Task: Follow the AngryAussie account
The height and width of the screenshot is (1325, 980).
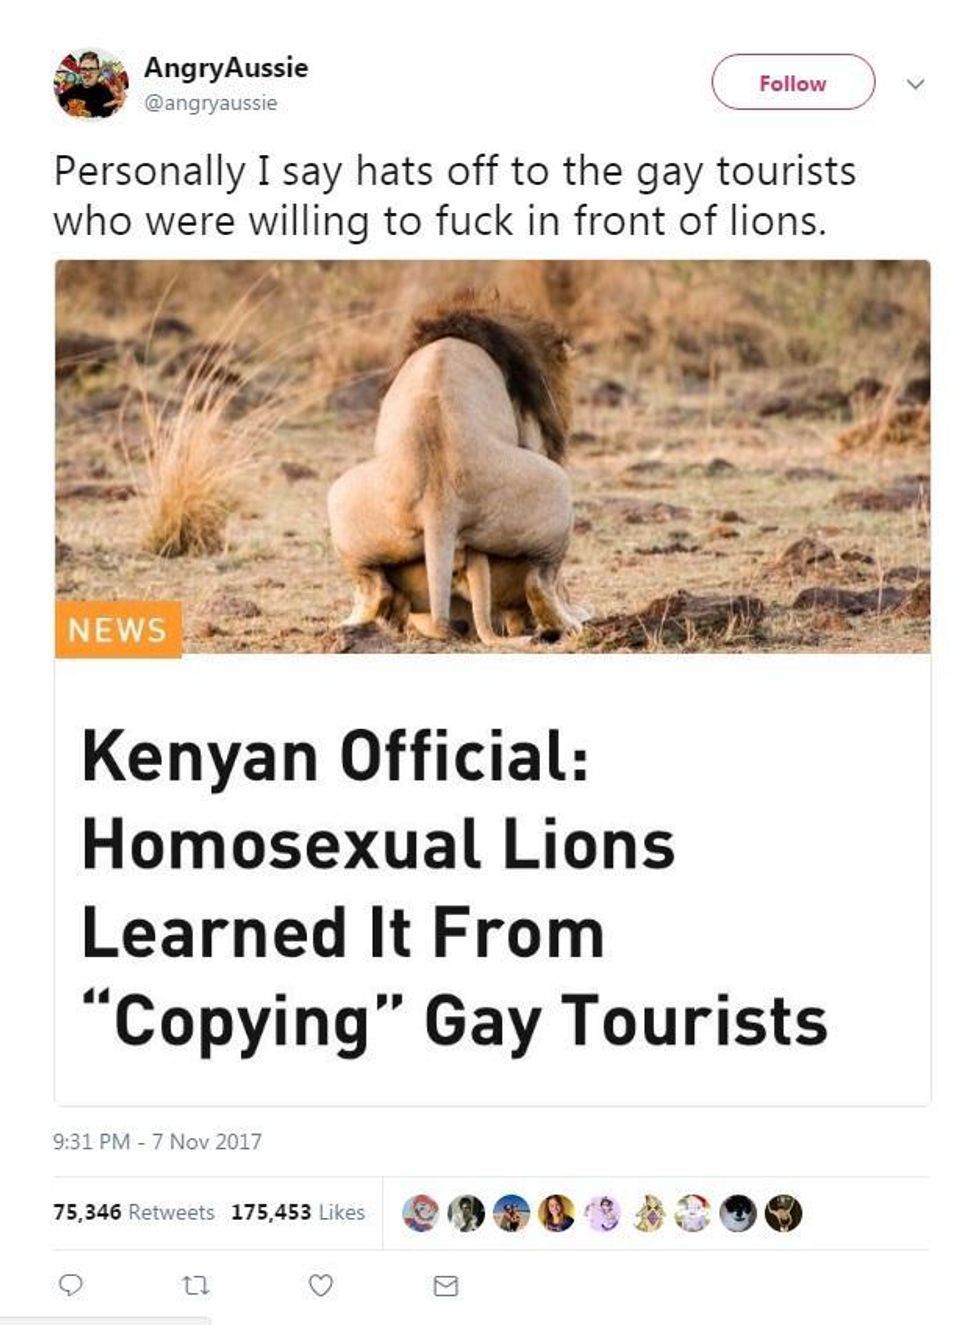Action: (793, 83)
